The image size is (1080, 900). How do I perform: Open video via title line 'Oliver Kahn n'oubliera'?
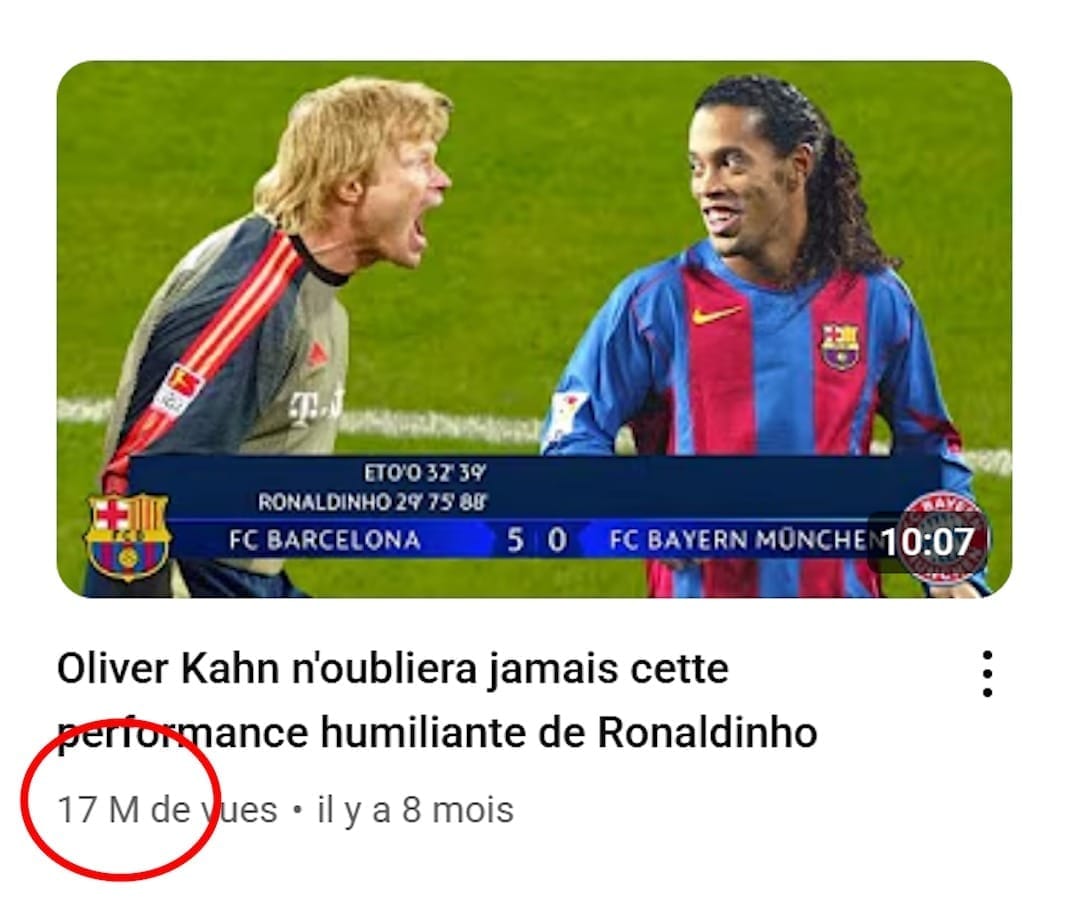[x=393, y=669]
